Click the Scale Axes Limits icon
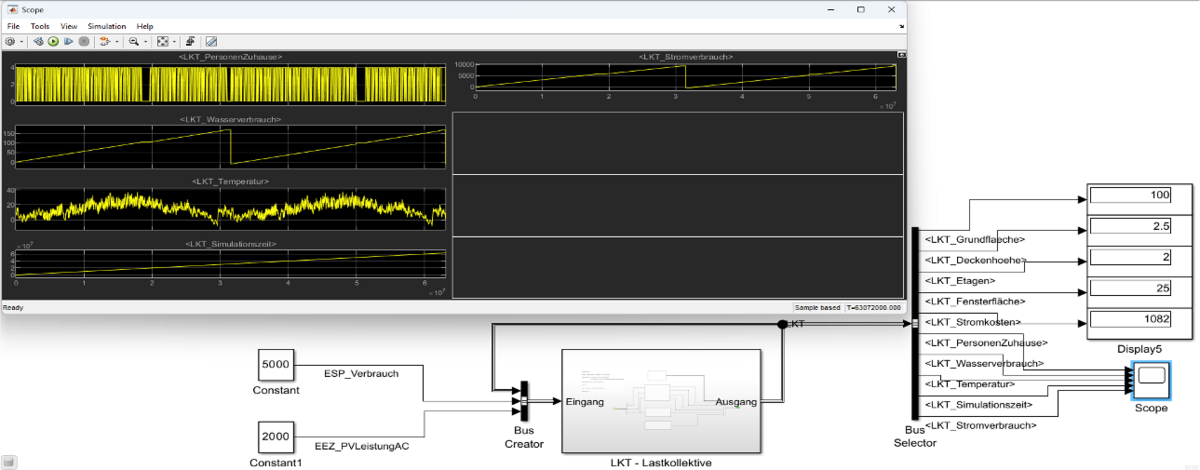 [162, 42]
